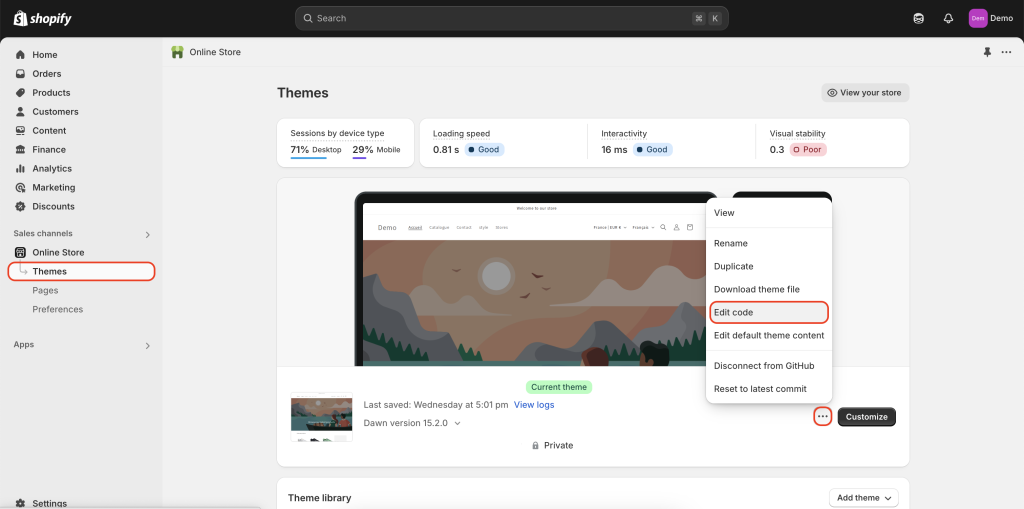Open the Home sidebar item

44,55
